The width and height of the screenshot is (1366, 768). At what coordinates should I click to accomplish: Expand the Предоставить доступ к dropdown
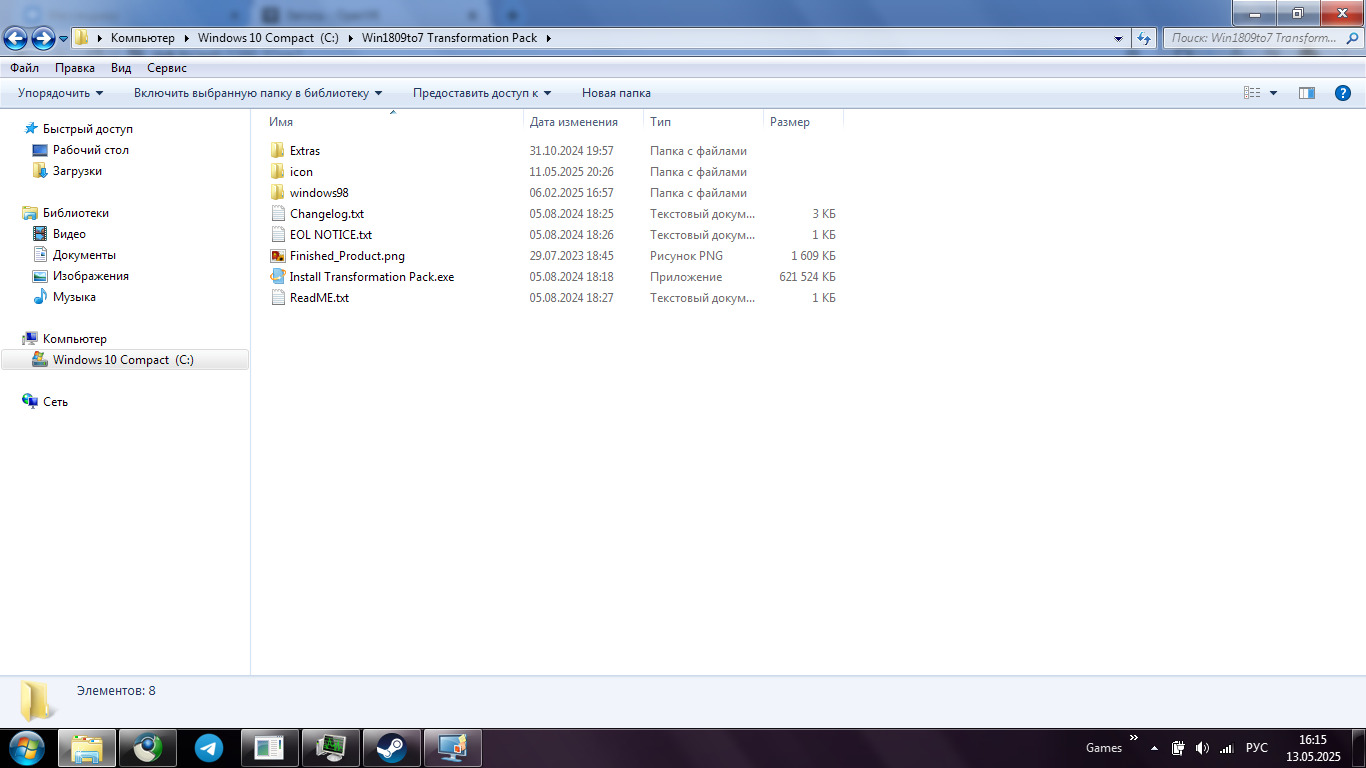(x=482, y=93)
